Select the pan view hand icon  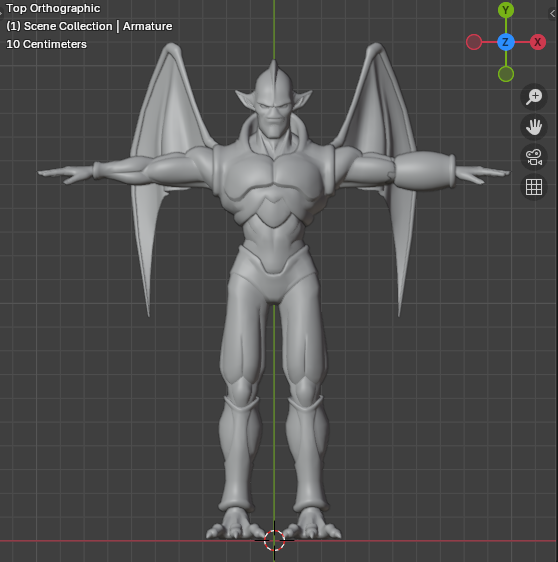pos(534,127)
